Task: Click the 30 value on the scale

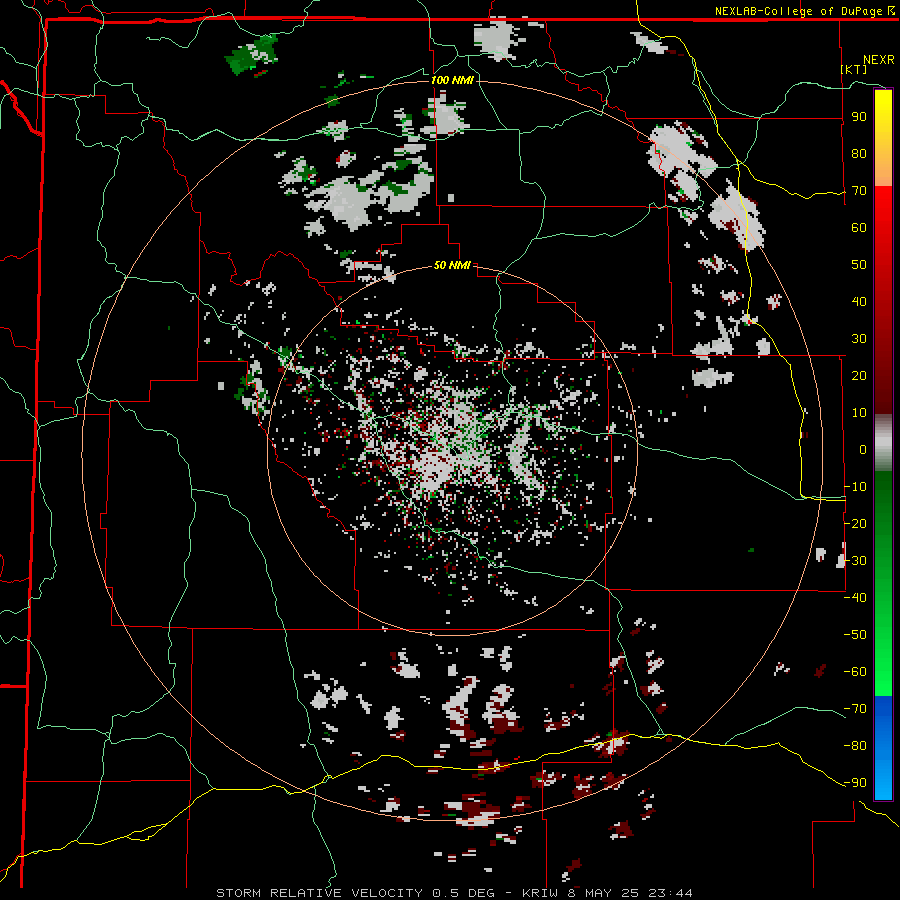Action: pos(859,339)
